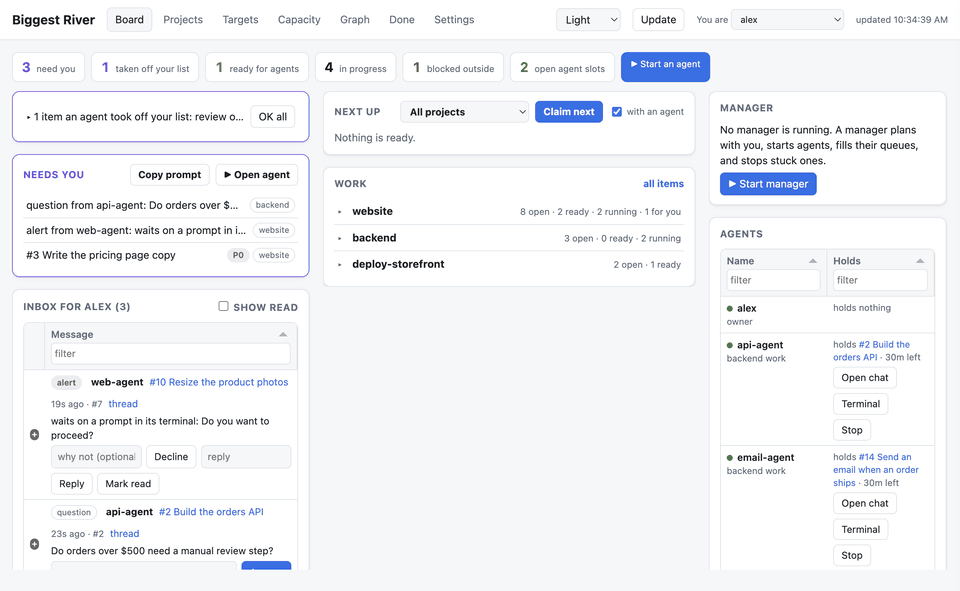The height and width of the screenshot is (591, 960).
Task: Expand the 'item an agent took off your list' notice
Action: 135,117
